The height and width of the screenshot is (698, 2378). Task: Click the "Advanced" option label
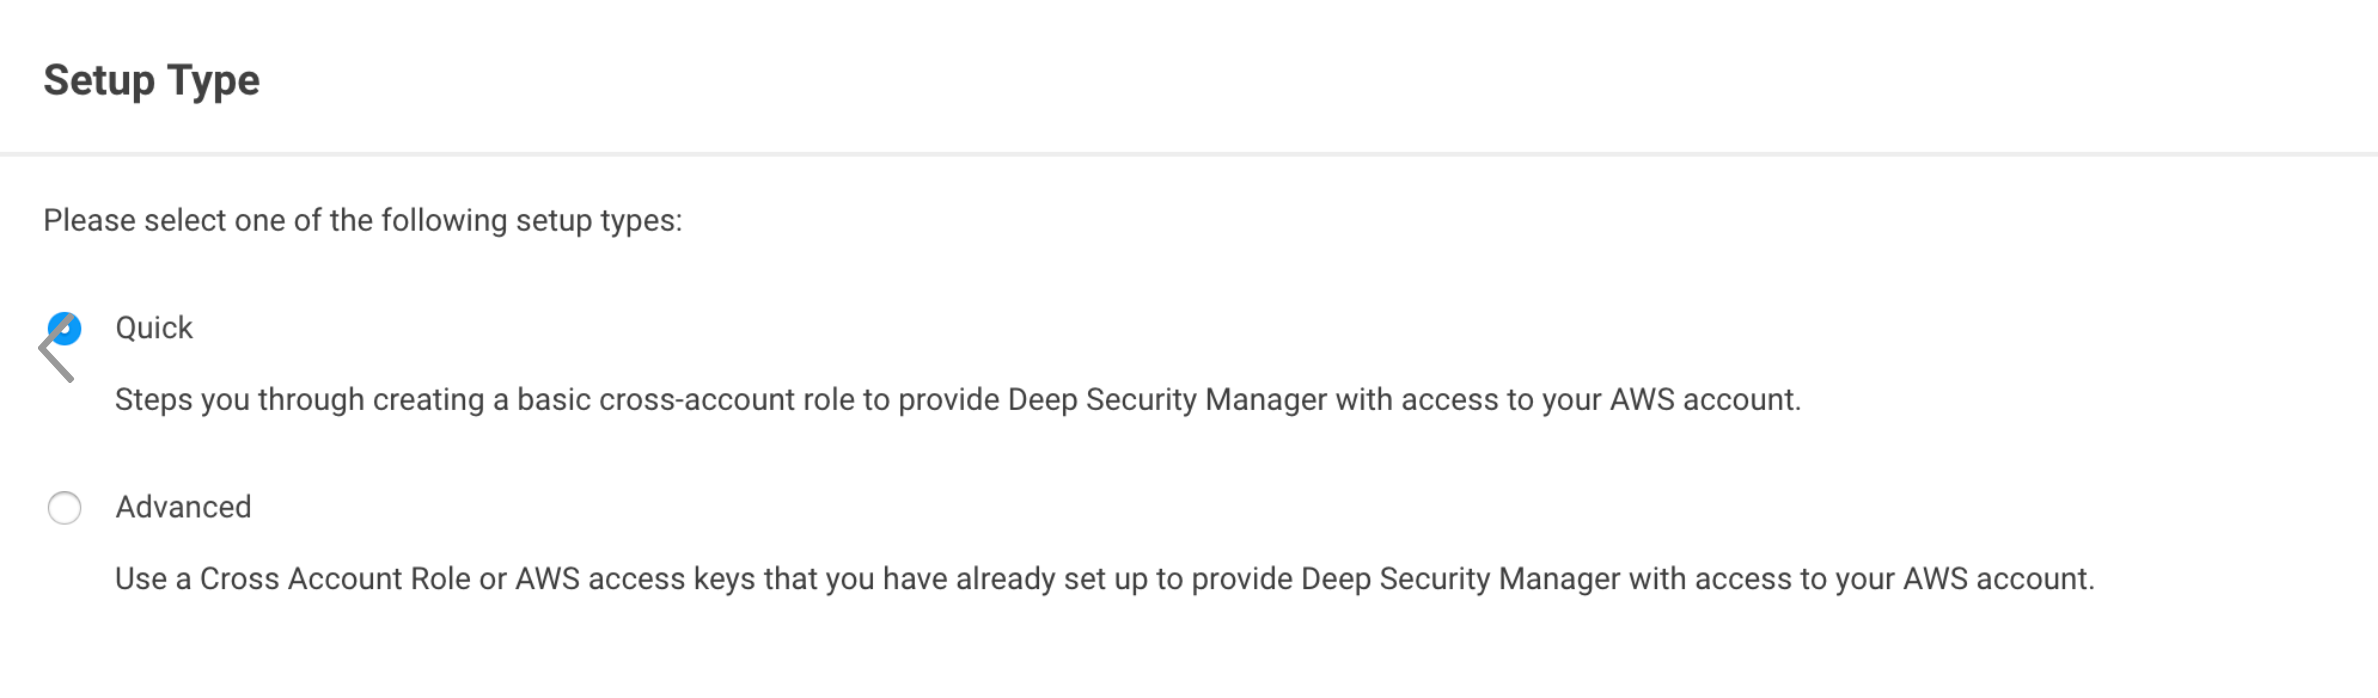coord(183,507)
